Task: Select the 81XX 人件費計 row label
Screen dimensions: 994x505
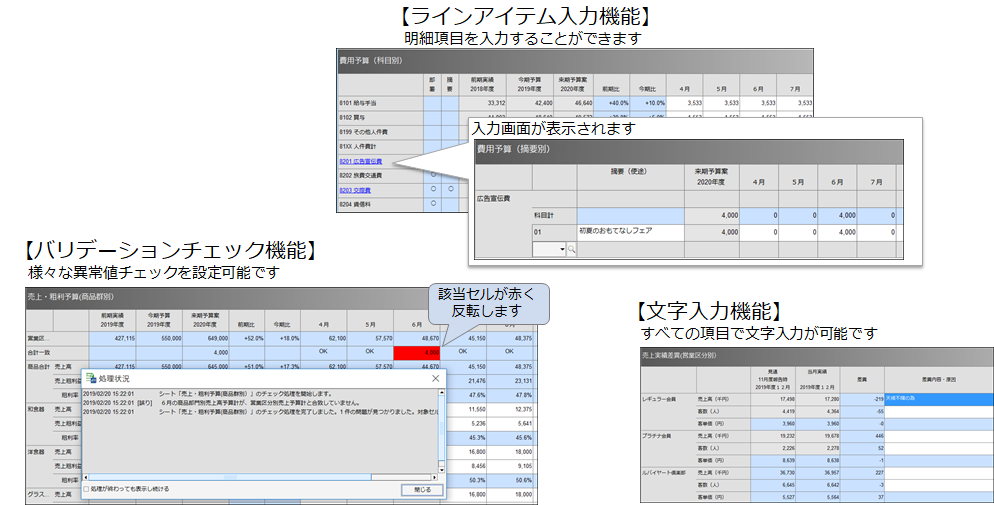Action: pos(358,146)
